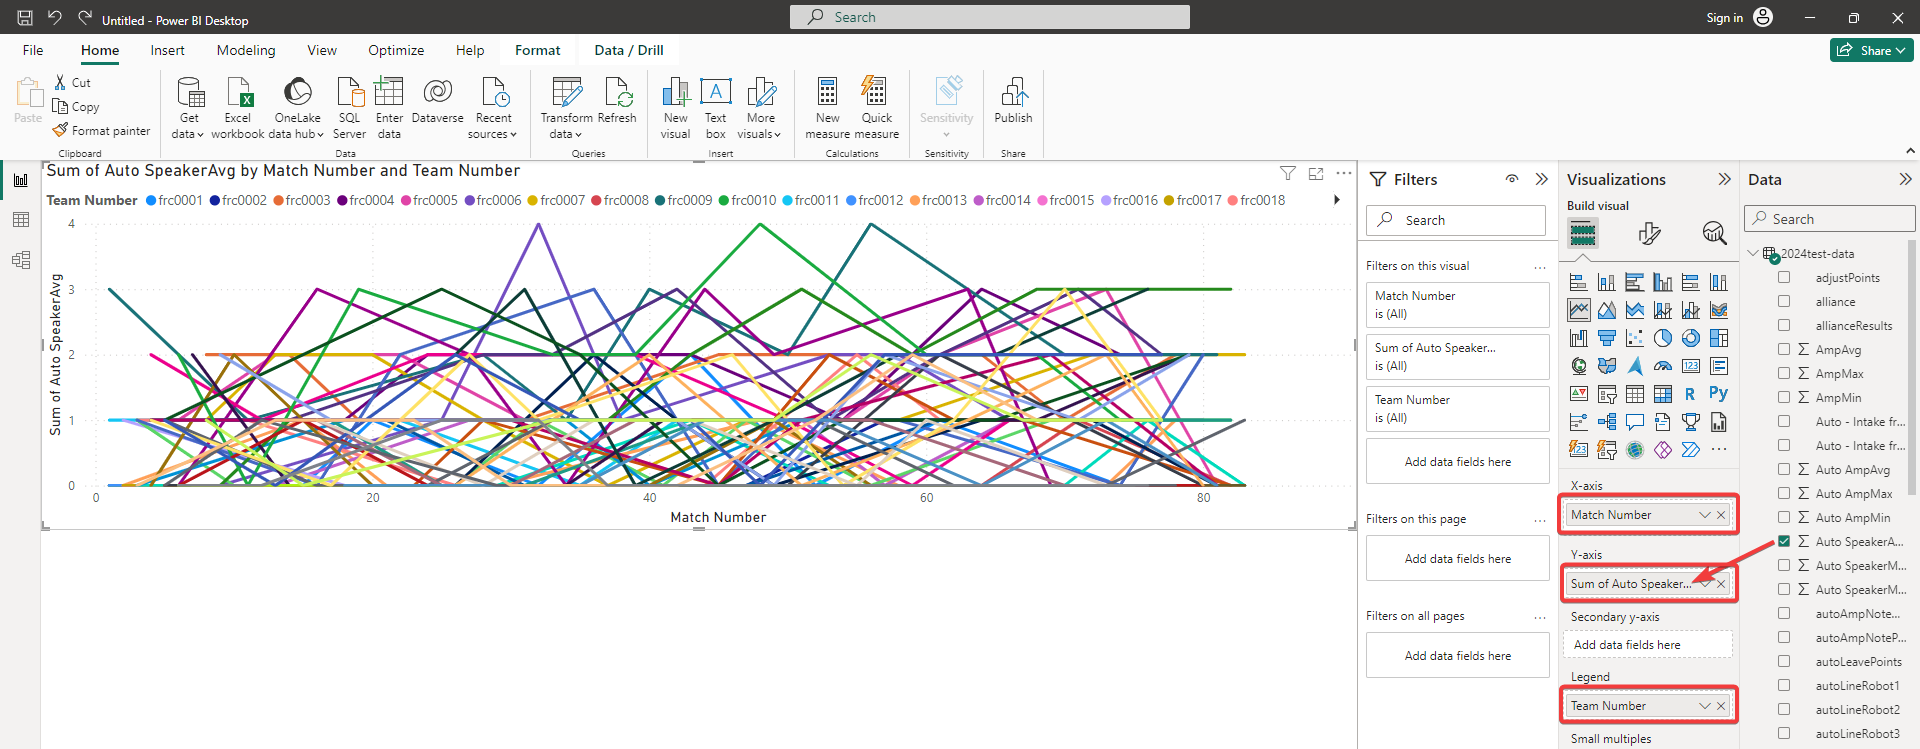The width and height of the screenshot is (1920, 749).
Task: Click the Publish ribbon button
Action: [1013, 102]
